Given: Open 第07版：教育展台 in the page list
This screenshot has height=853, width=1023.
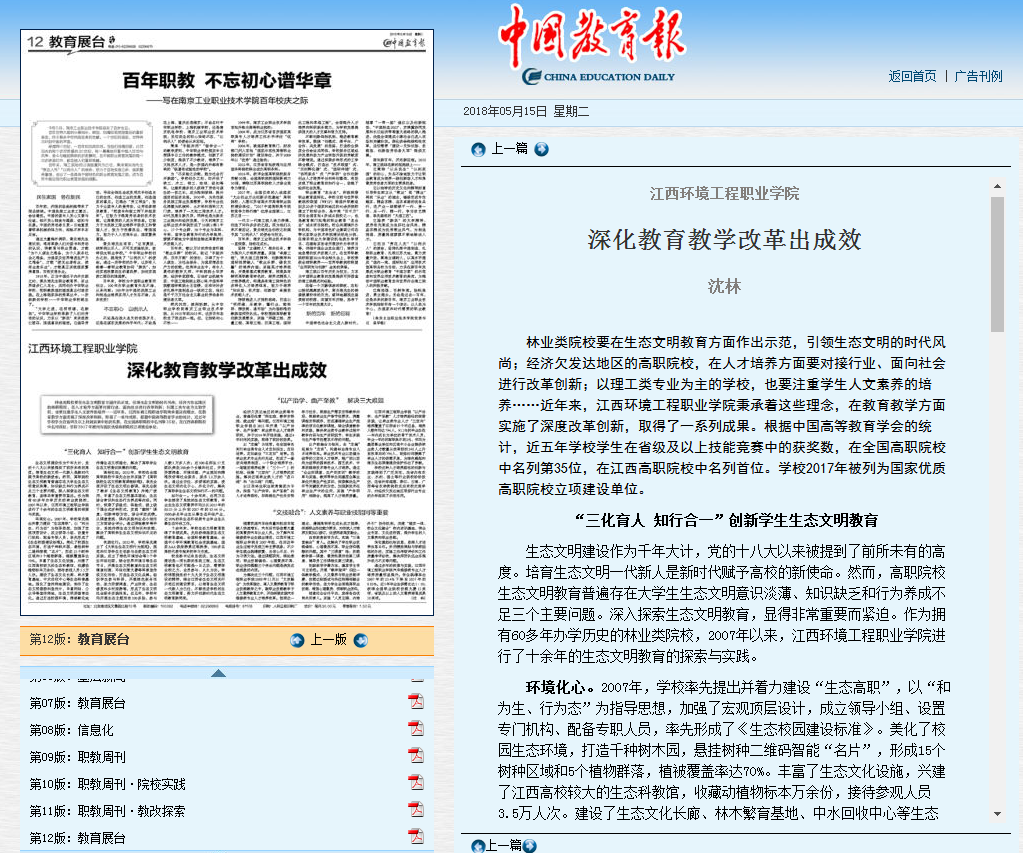Looking at the screenshot, I should pos(78,704).
